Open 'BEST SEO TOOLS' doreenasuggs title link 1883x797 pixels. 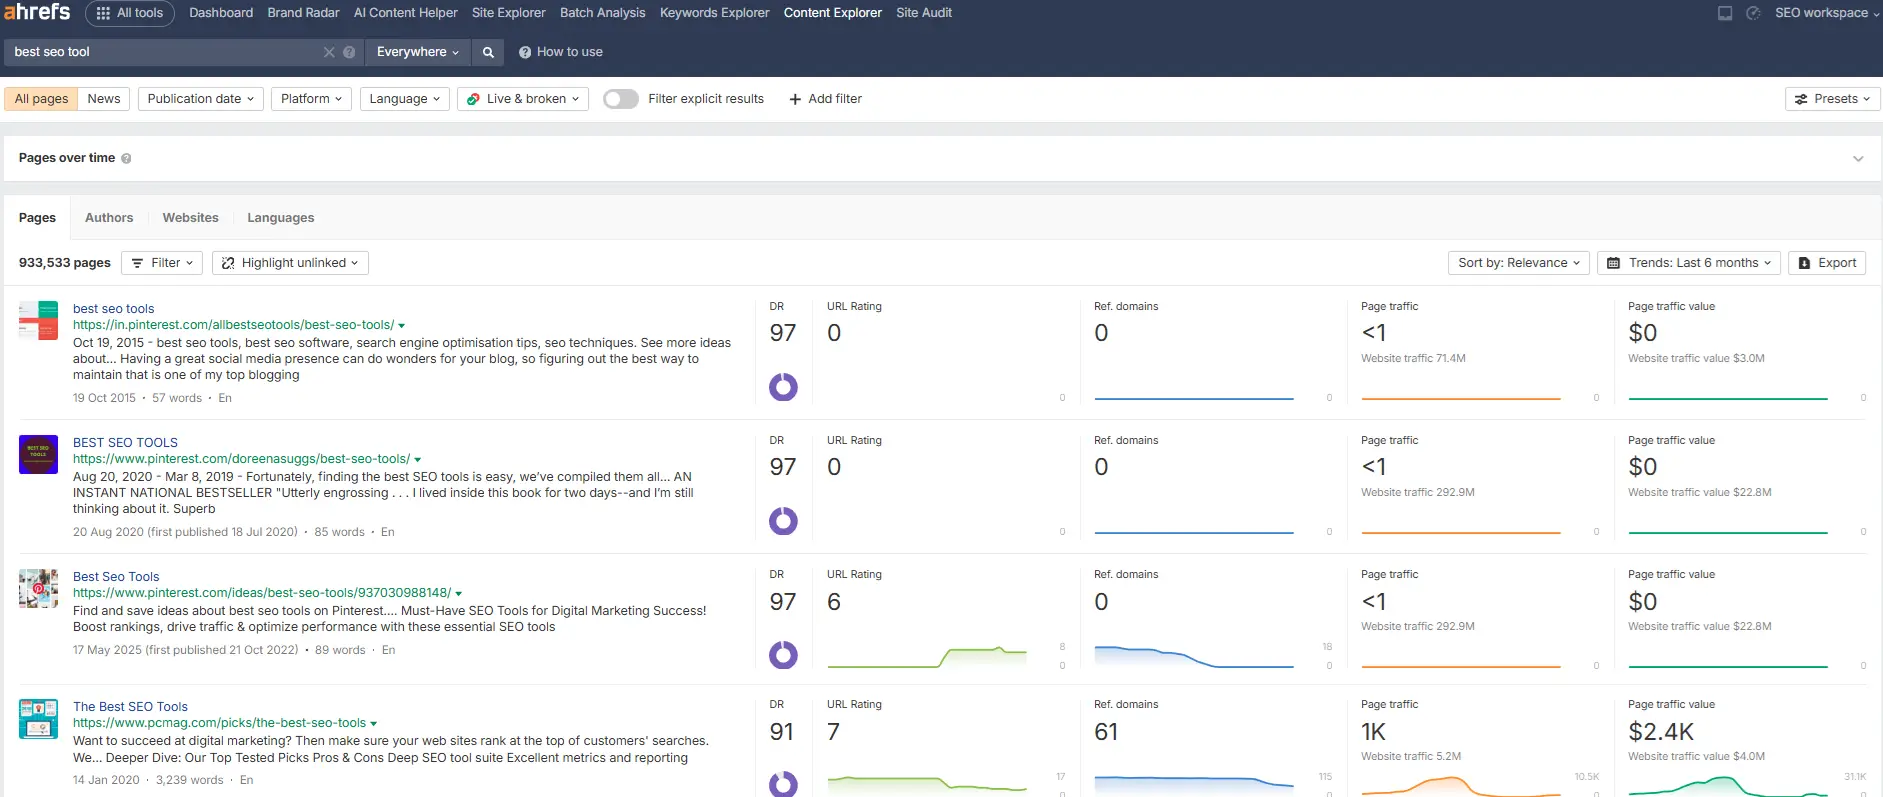[x=125, y=443]
